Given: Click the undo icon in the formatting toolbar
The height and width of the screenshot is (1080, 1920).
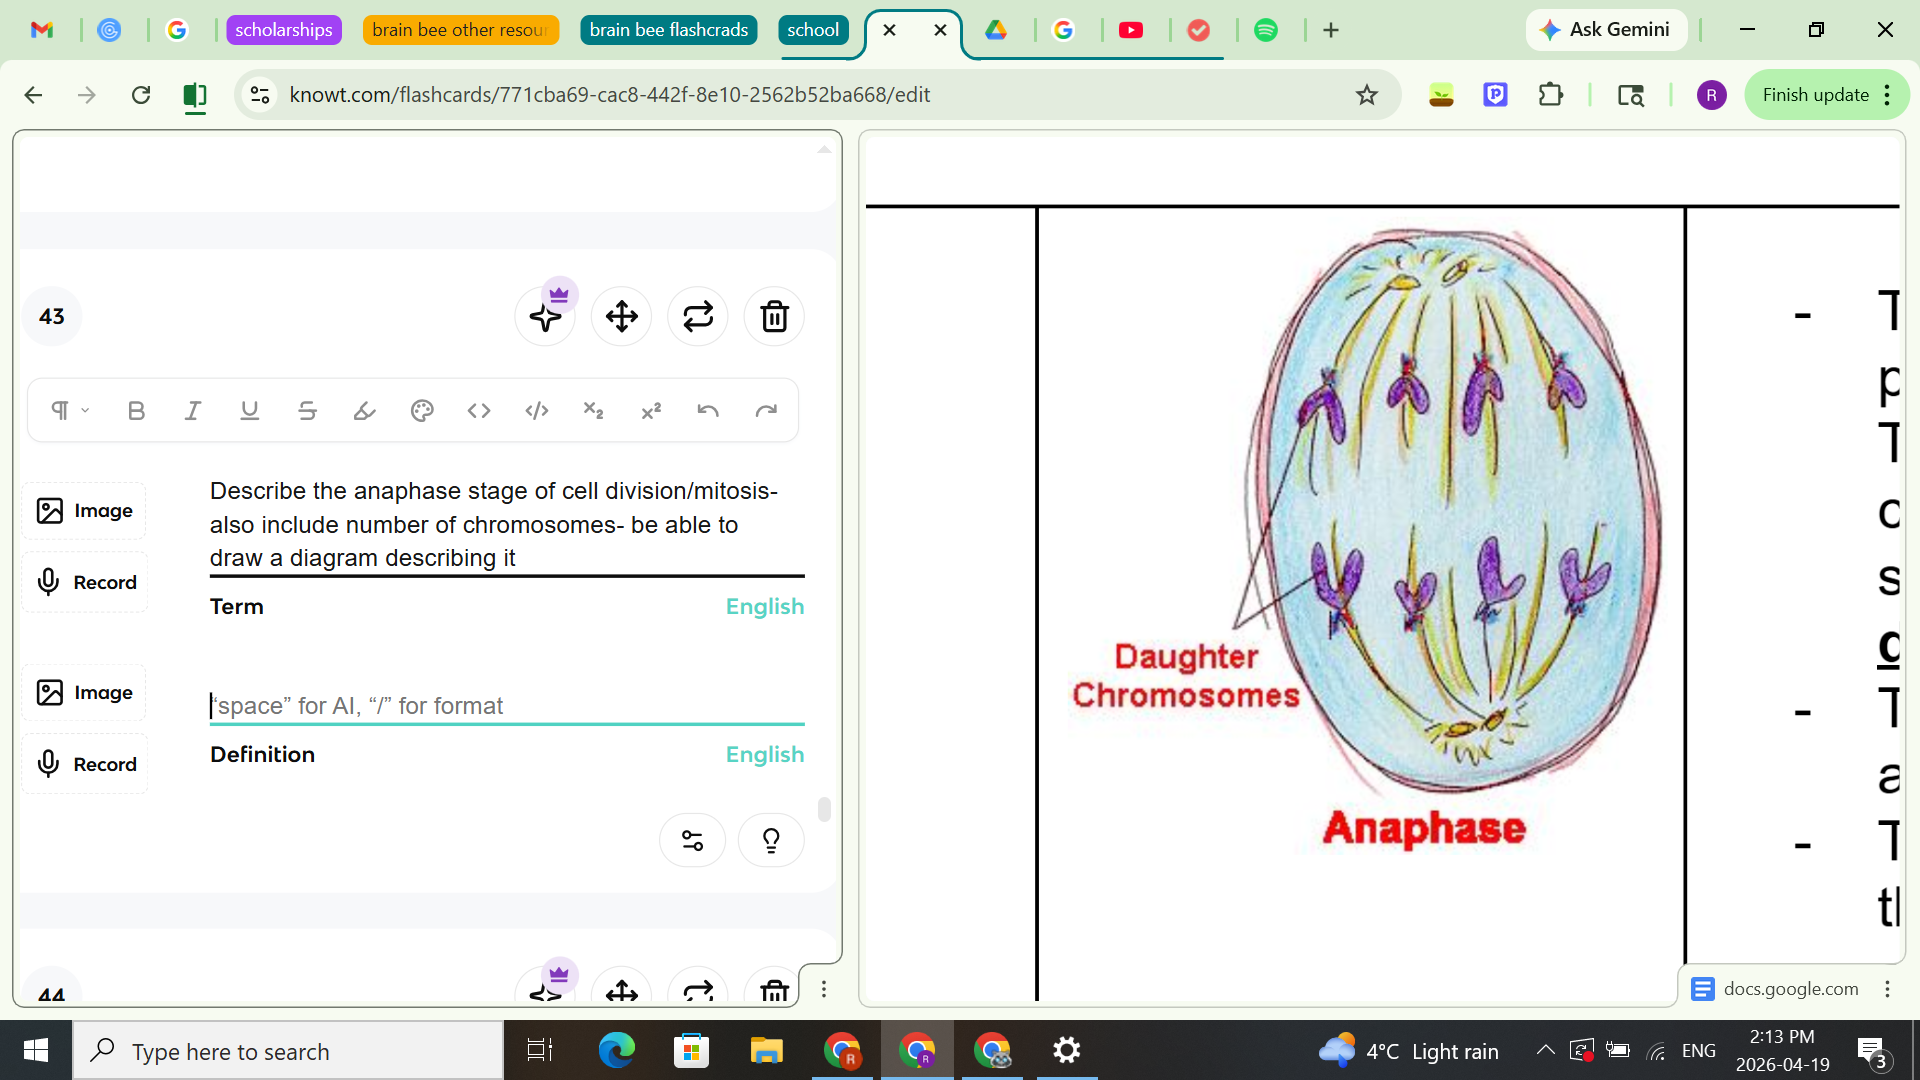Looking at the screenshot, I should [708, 410].
